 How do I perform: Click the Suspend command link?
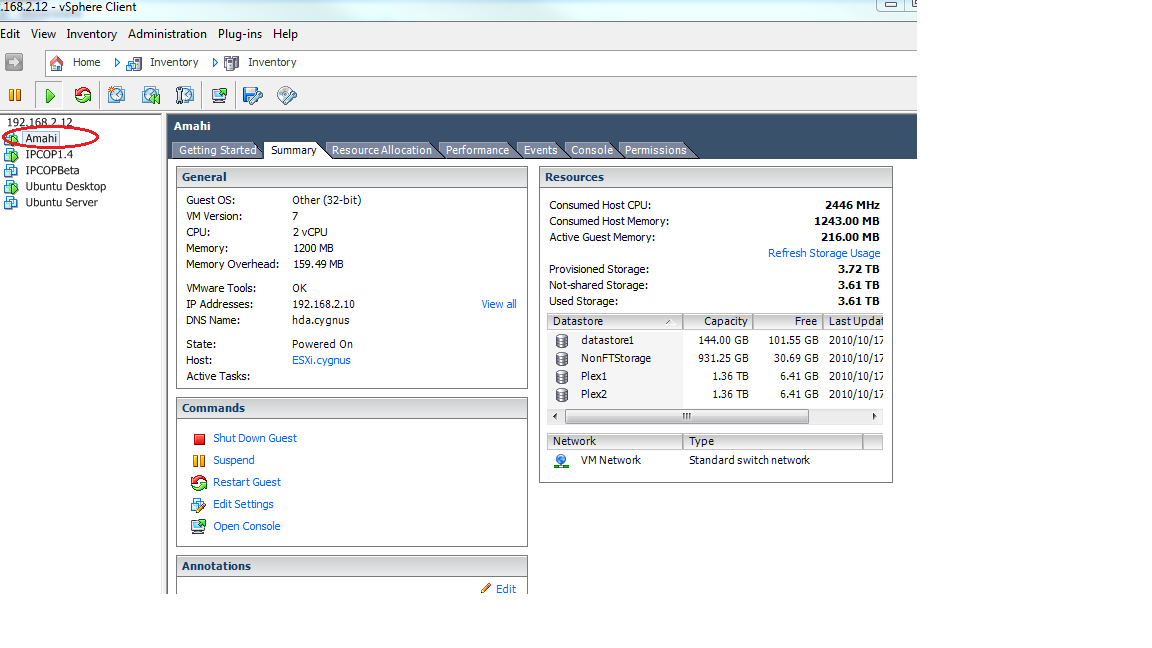[234, 461]
